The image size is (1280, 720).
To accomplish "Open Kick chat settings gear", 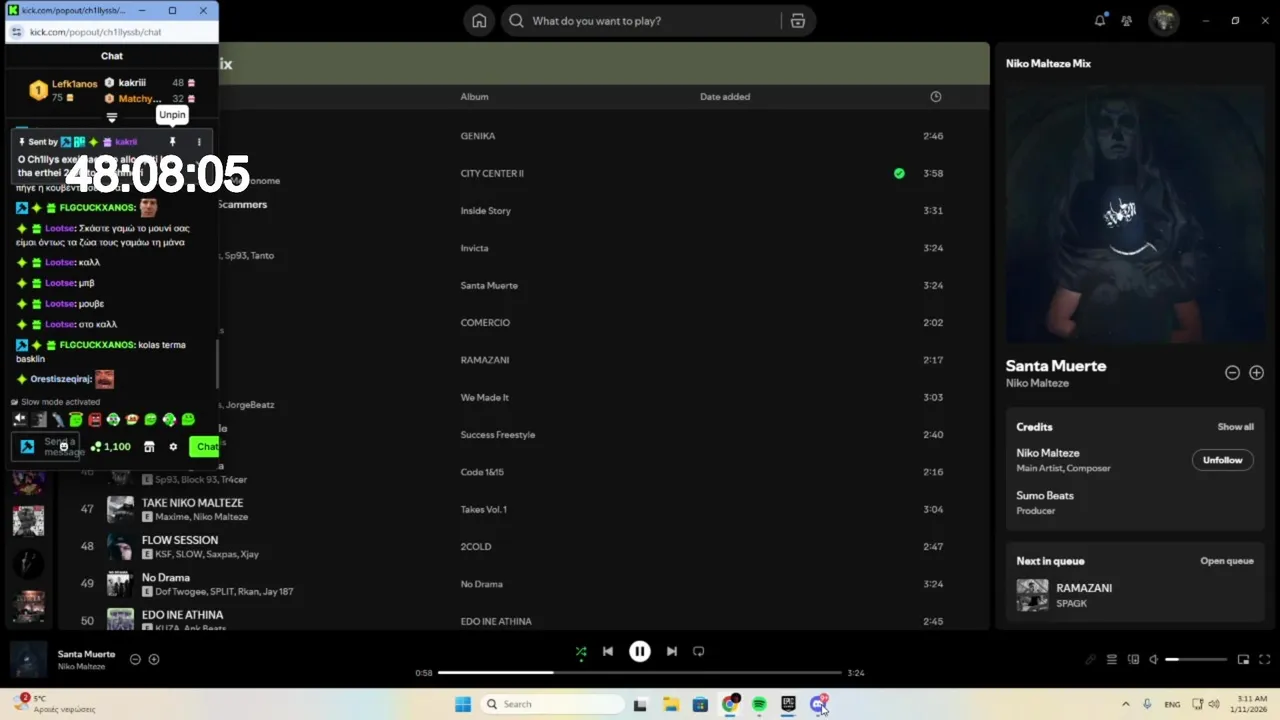I will [173, 447].
